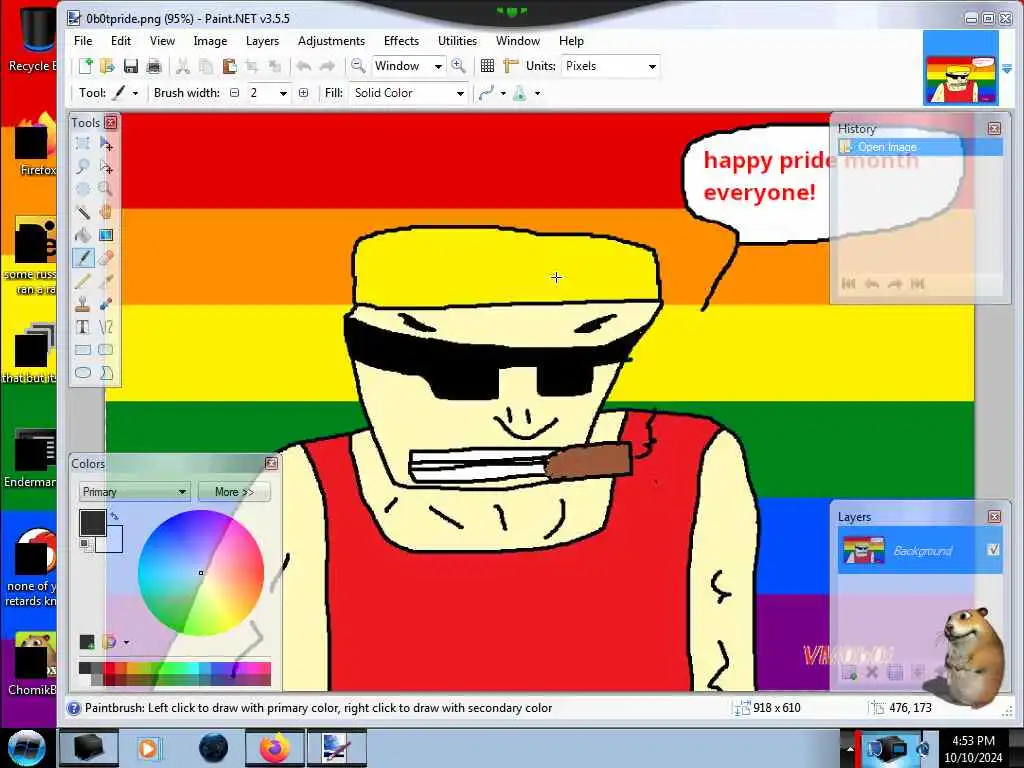Toggle the pixel grid display
This screenshot has height=768, width=1024.
[x=487, y=66]
